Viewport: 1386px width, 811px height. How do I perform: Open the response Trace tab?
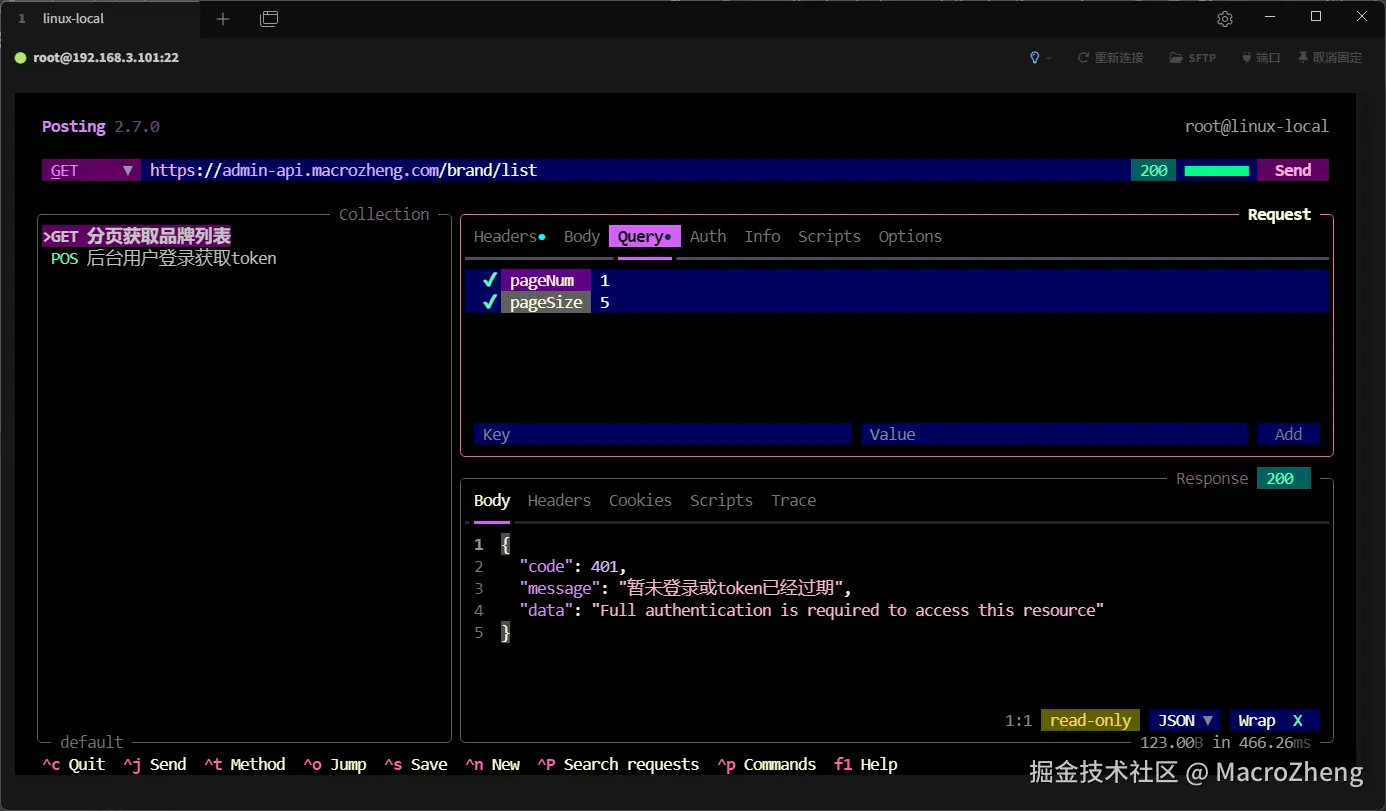(793, 500)
